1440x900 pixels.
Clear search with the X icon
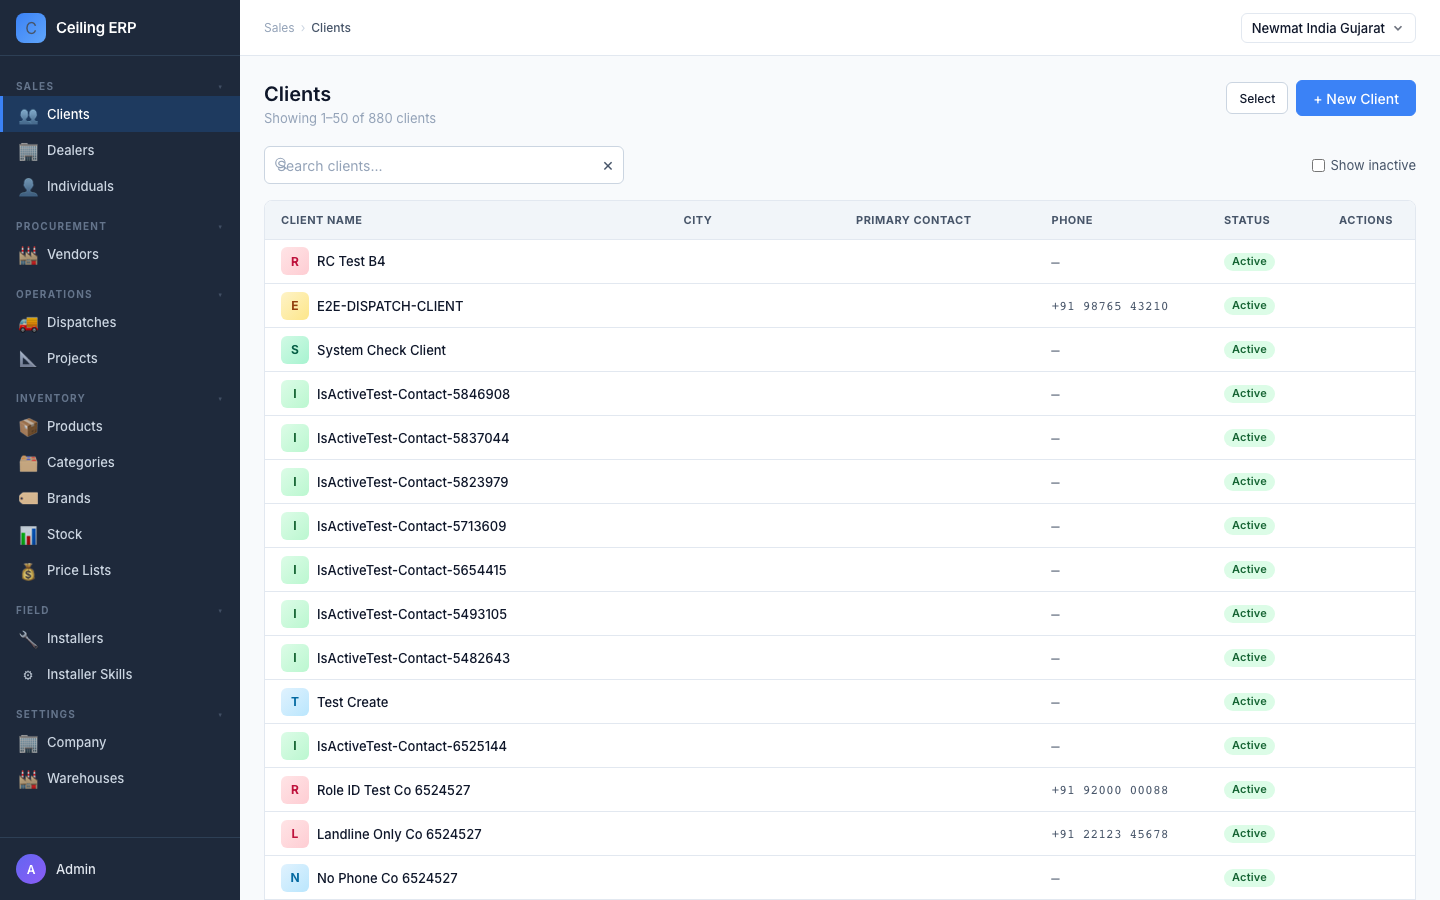coord(607,166)
